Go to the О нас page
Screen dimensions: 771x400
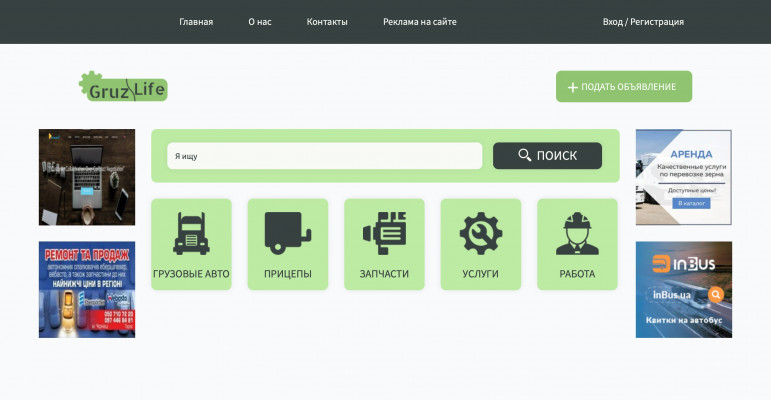tap(260, 22)
